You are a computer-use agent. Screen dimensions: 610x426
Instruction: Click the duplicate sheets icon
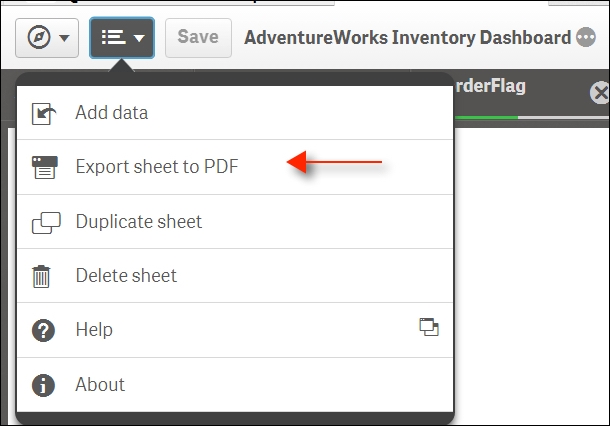pyautogui.click(x=46, y=223)
